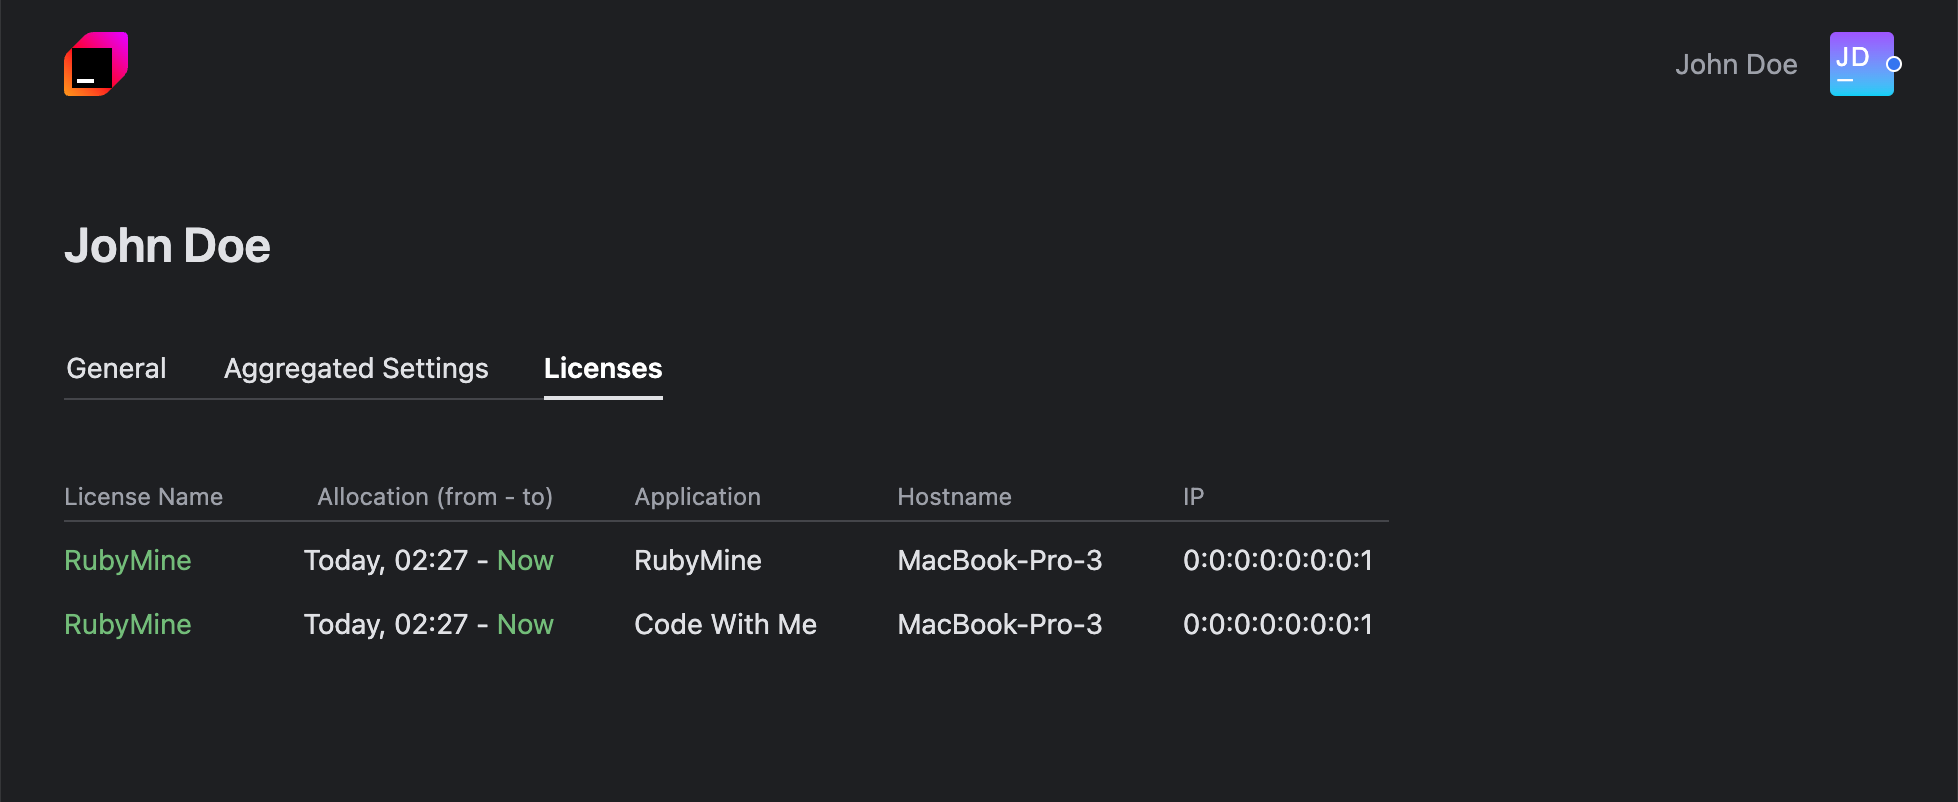Open the first RubyMine license link
This screenshot has height=802, width=1958.
tap(127, 560)
